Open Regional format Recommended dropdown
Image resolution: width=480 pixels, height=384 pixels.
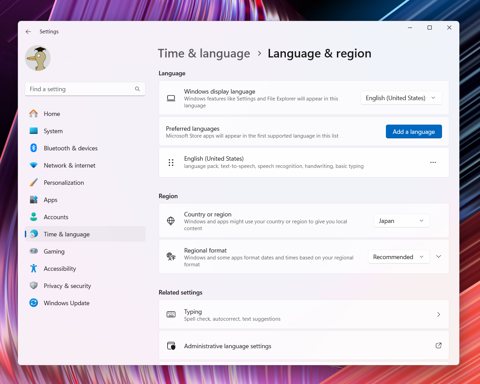click(398, 257)
